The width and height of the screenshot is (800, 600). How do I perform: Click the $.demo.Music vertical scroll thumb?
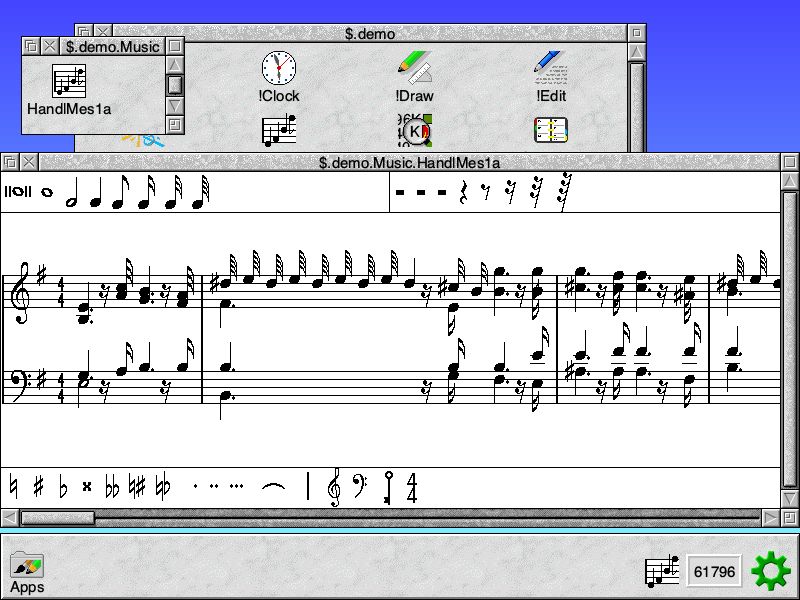tap(174, 85)
